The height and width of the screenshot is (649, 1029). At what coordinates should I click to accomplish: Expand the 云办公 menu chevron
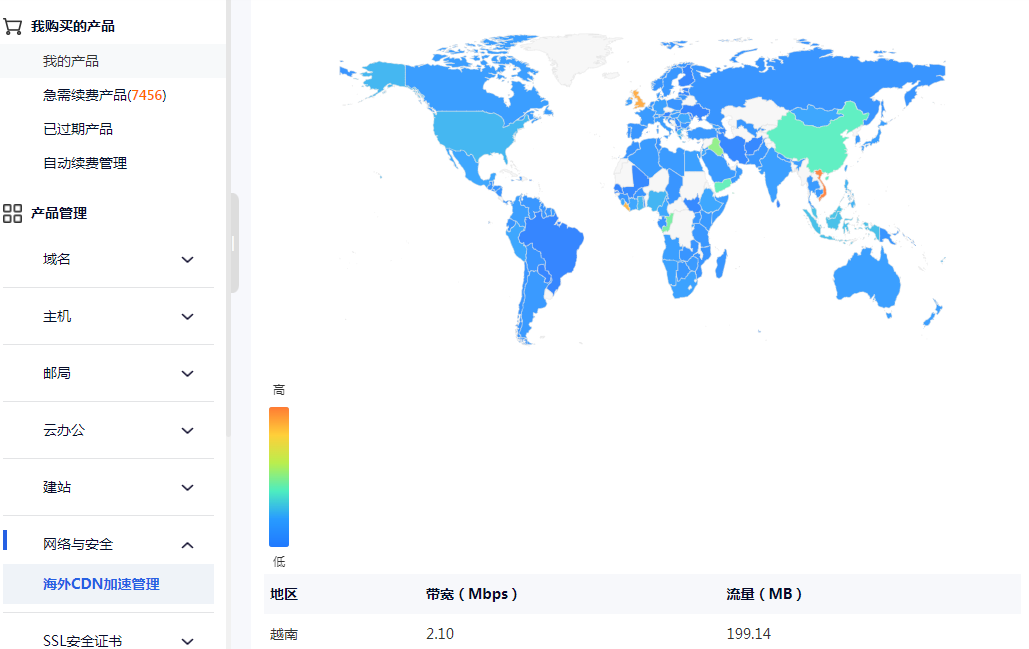click(x=187, y=431)
